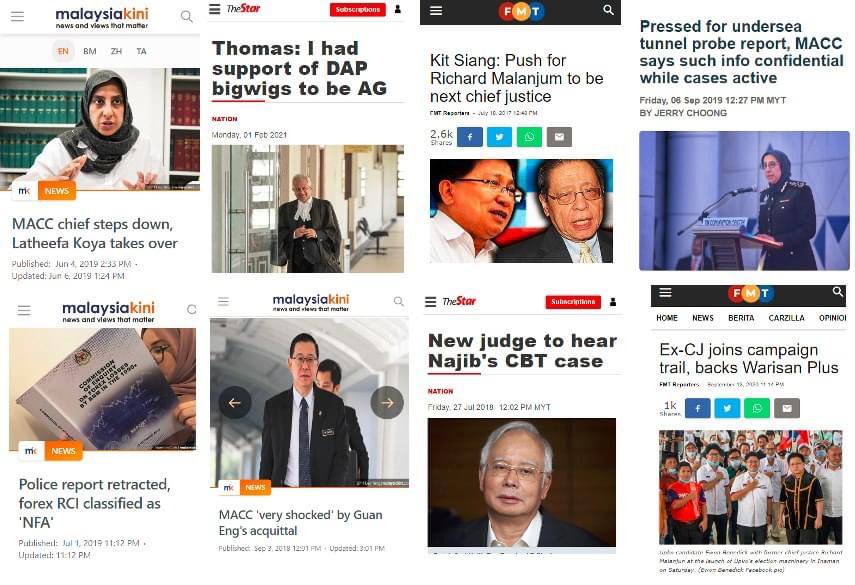Share Kit Siang article via Twitter
The image size is (855, 585).
pos(499,137)
